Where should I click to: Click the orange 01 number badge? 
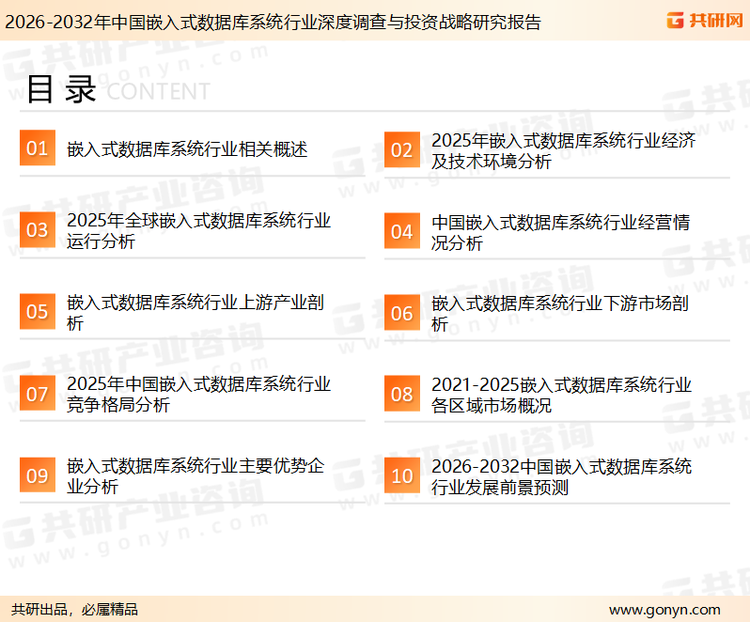tap(37, 148)
